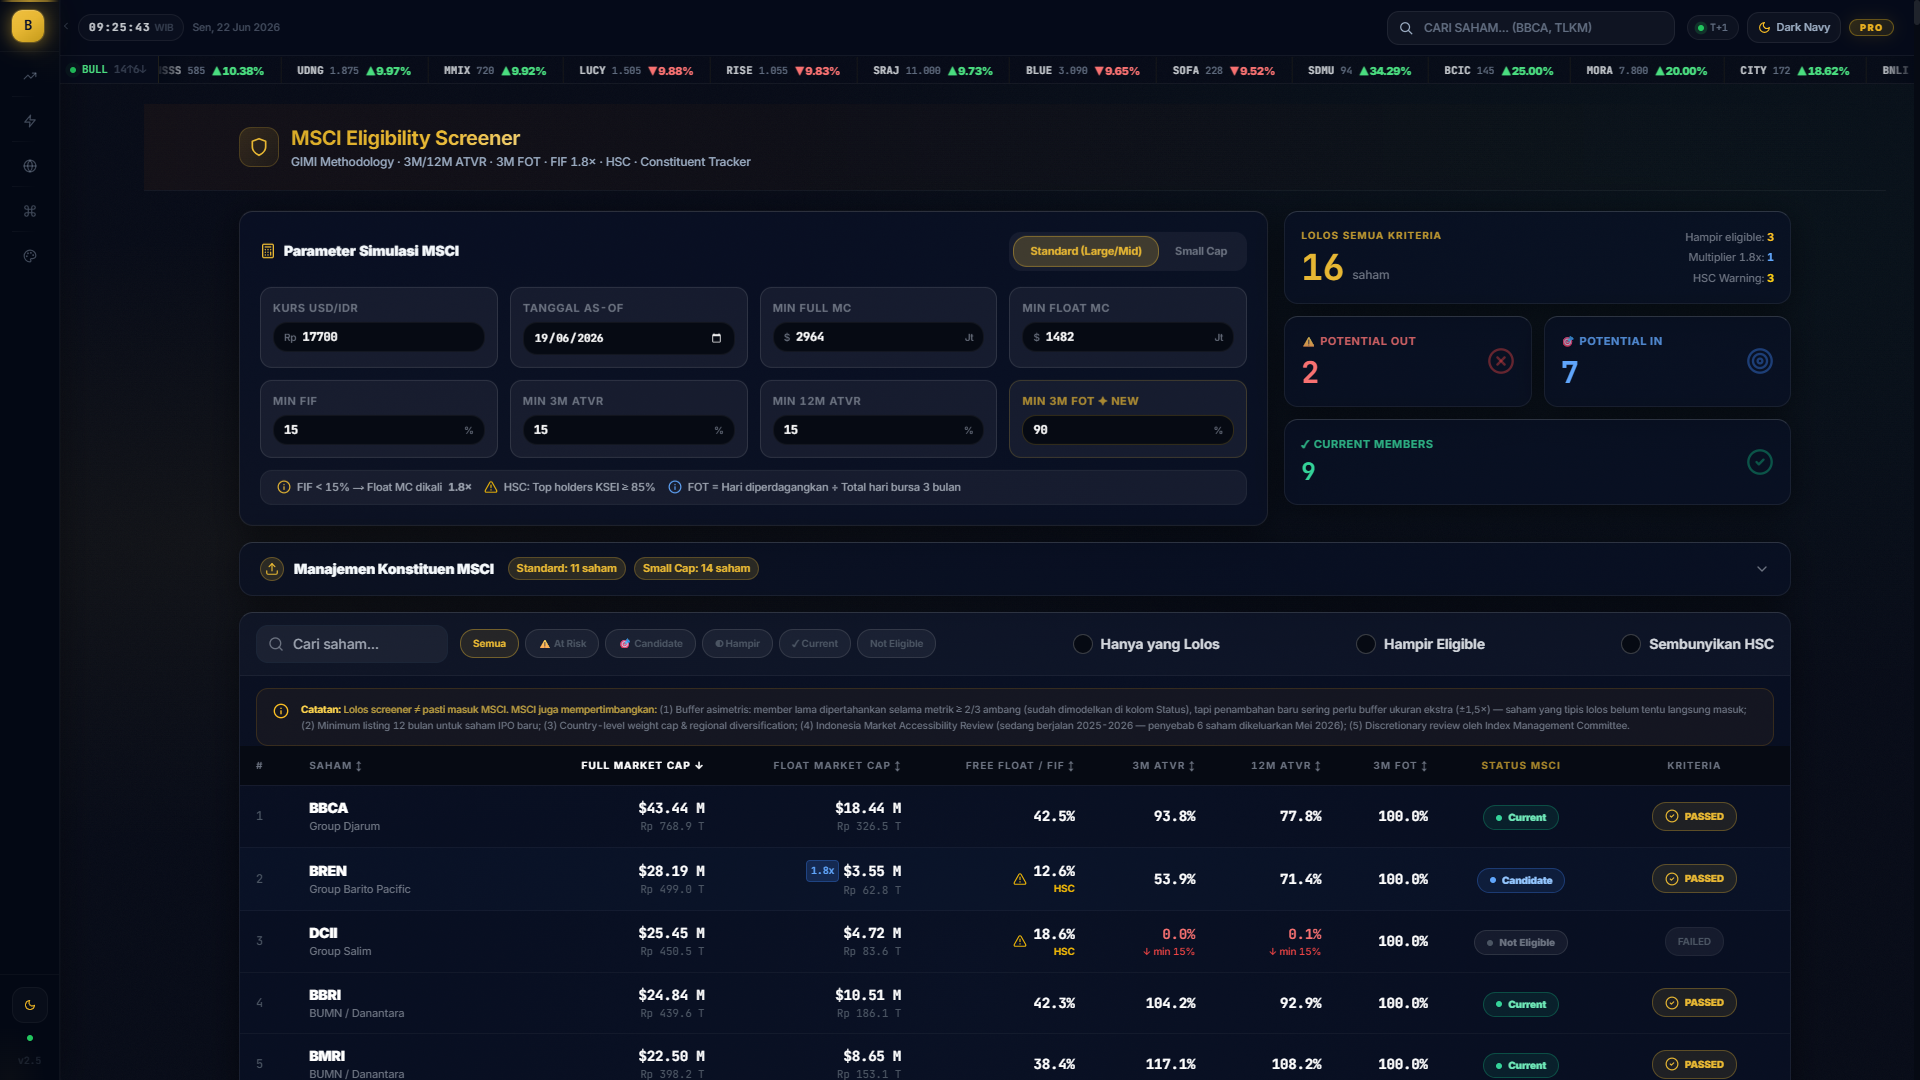Click the target icon in Potential In card

point(1760,361)
